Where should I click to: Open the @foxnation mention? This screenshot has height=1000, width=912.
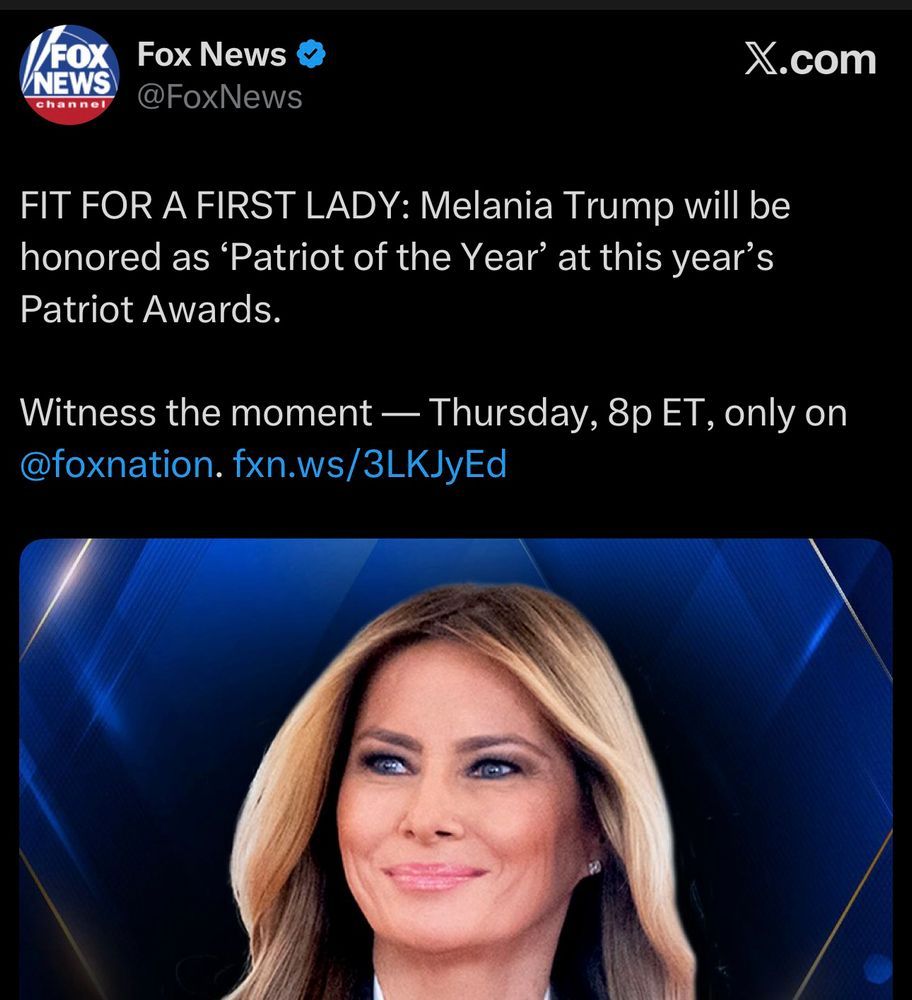117,464
